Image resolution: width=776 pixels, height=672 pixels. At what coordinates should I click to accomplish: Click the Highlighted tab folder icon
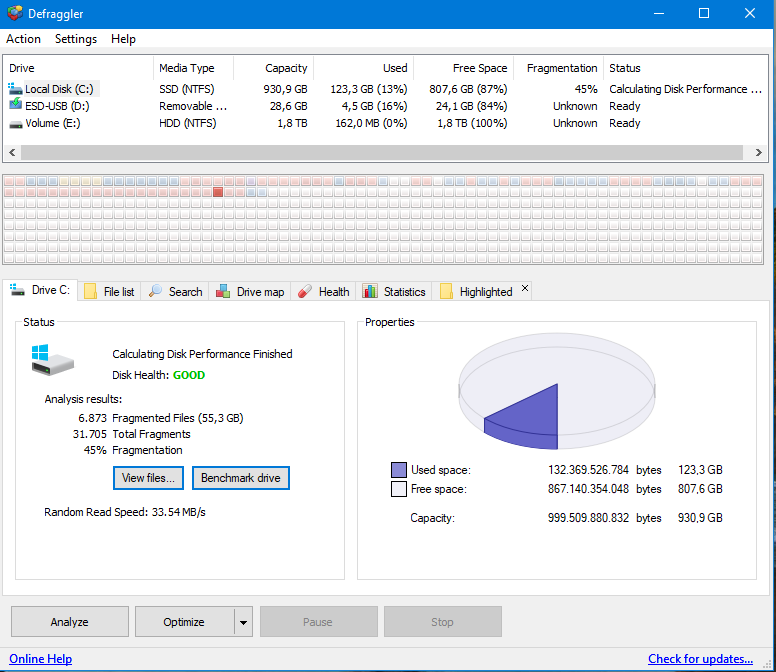point(446,291)
